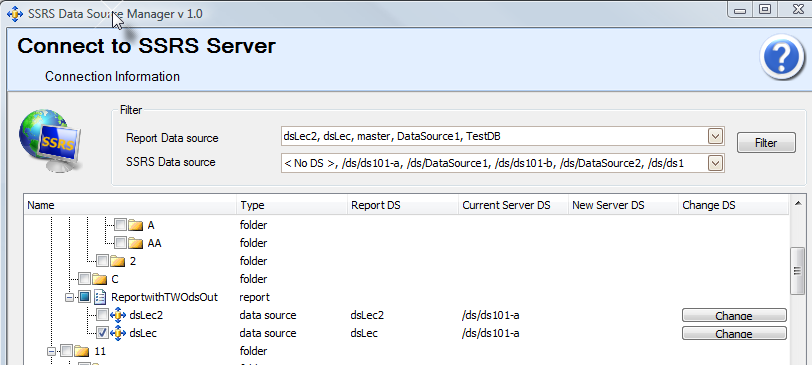The image size is (812, 365).
Task: Check the dsLec2 data source checkbox
Action: click(x=103, y=315)
